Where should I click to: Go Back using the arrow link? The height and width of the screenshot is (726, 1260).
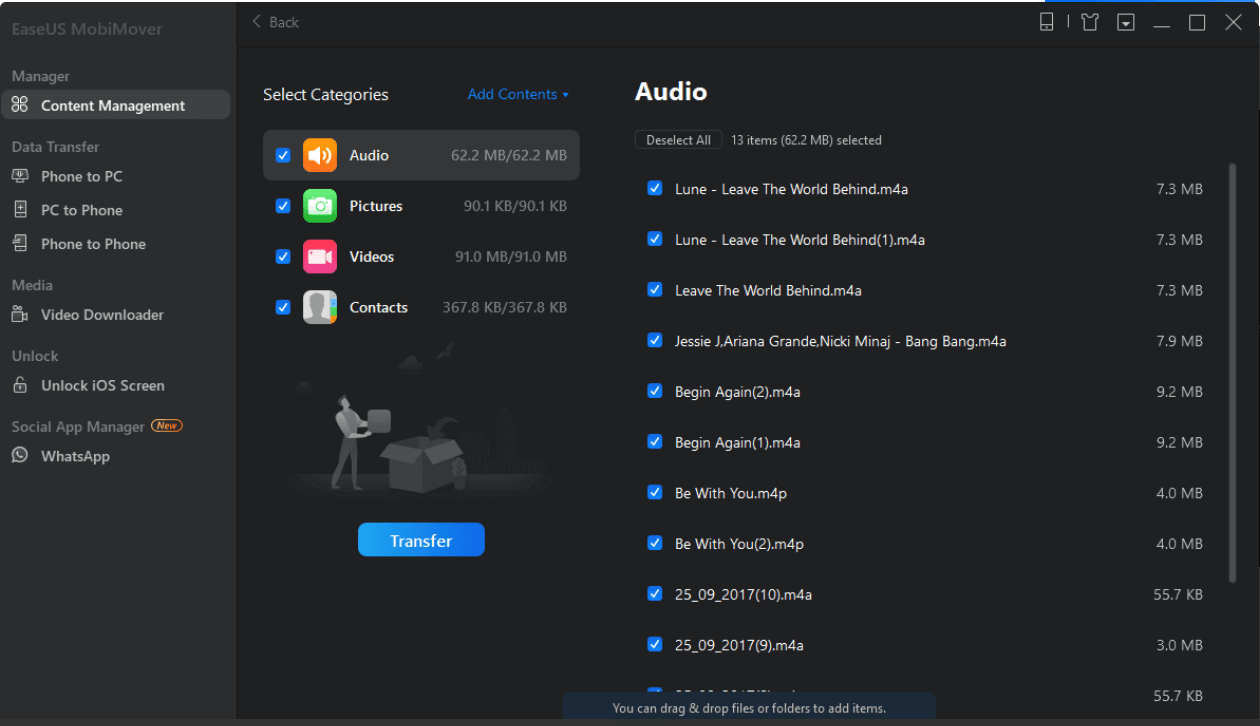pos(275,22)
